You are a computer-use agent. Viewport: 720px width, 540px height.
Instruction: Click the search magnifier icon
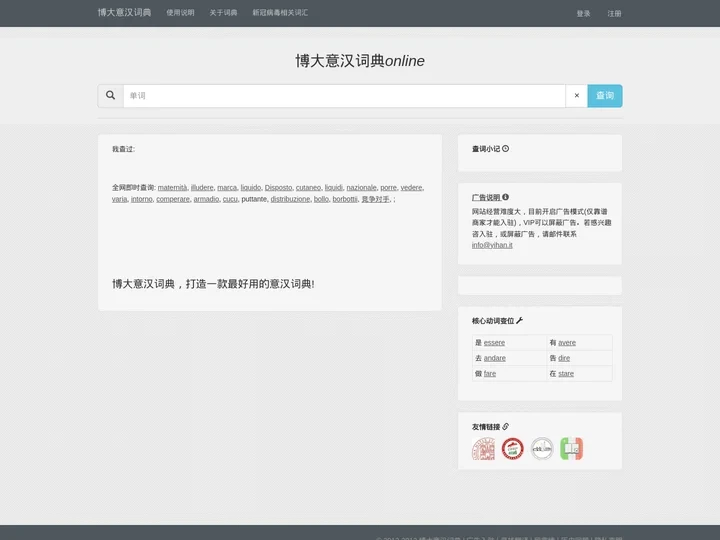point(110,96)
